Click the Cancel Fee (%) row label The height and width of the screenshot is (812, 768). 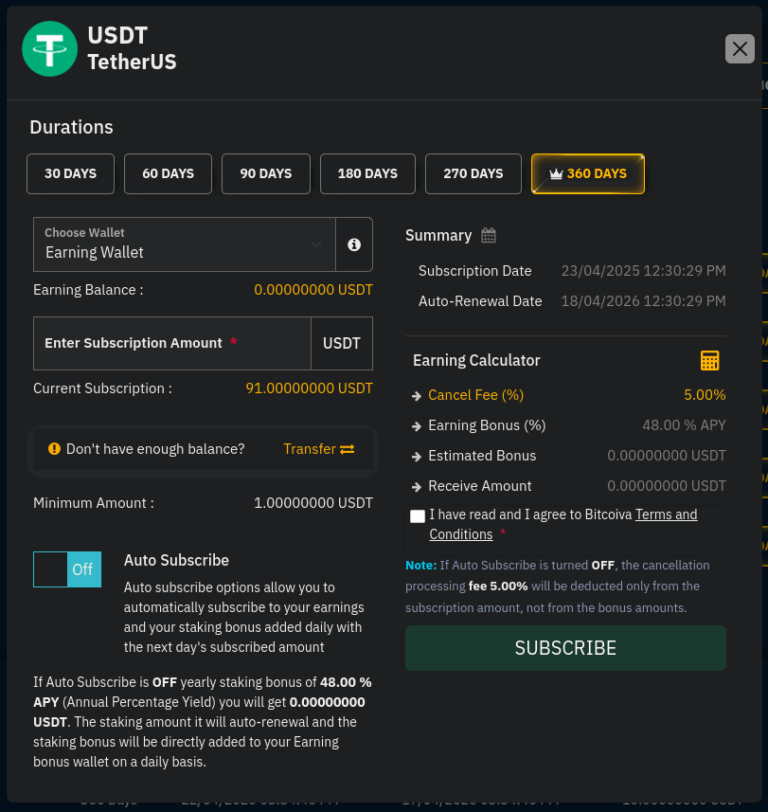tap(475, 395)
